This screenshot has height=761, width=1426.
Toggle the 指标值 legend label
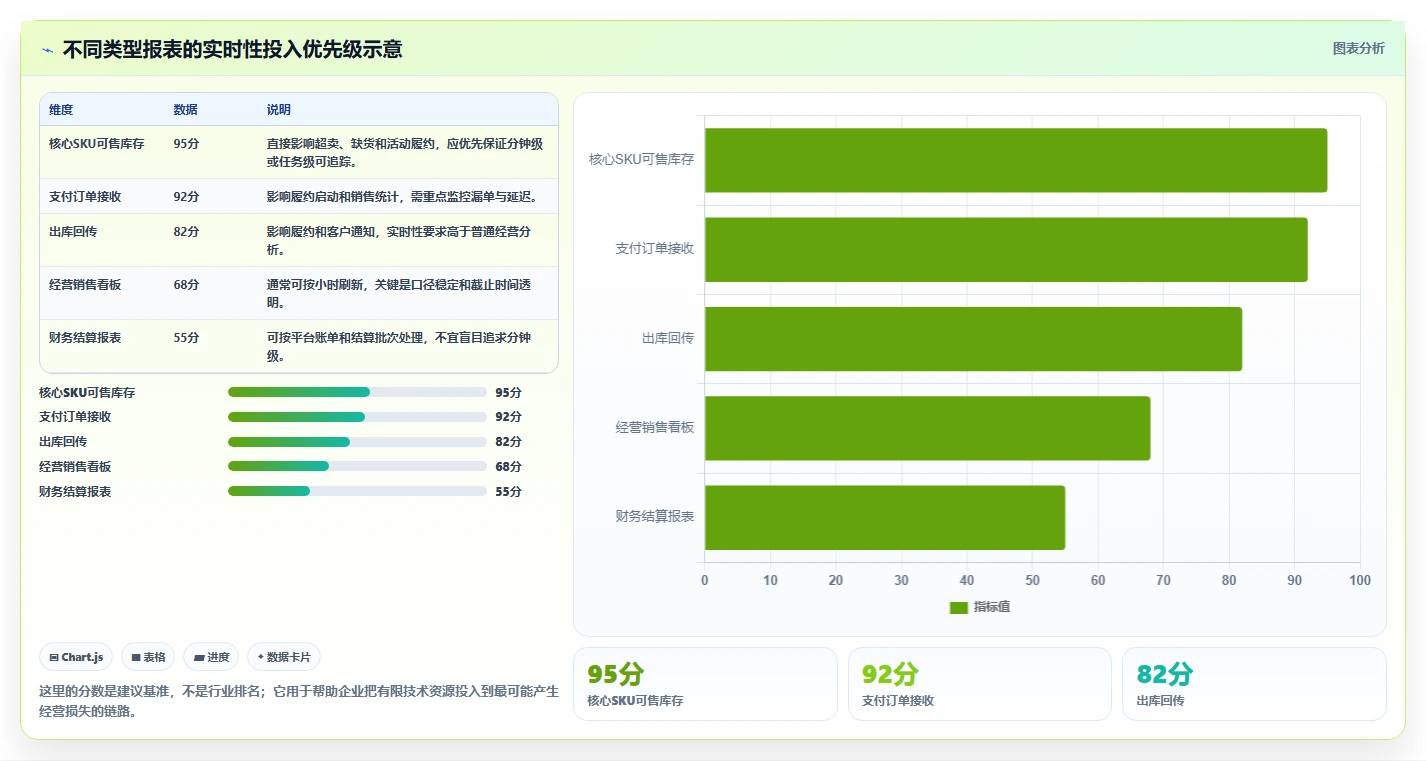click(x=992, y=607)
